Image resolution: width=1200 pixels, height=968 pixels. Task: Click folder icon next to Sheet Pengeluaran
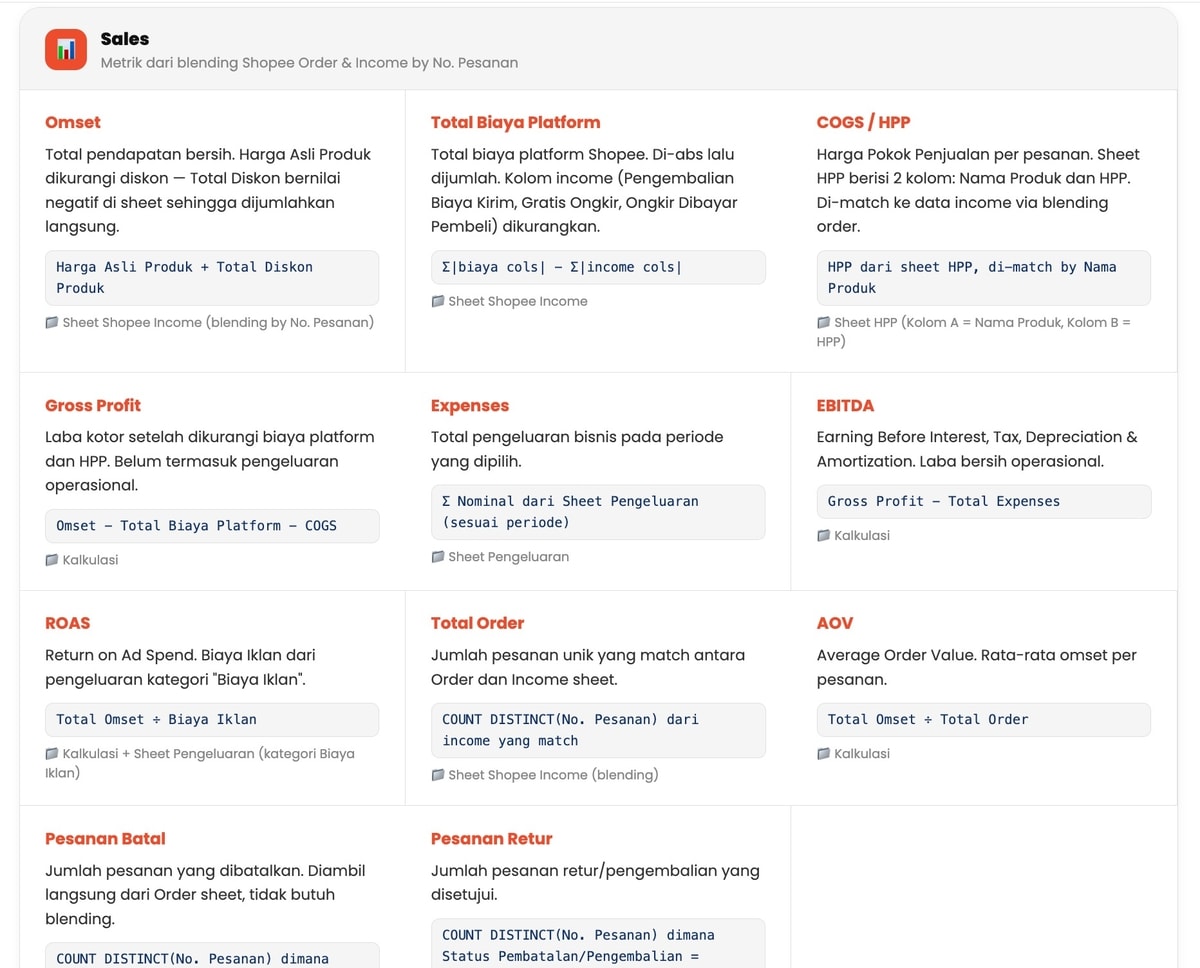click(438, 557)
